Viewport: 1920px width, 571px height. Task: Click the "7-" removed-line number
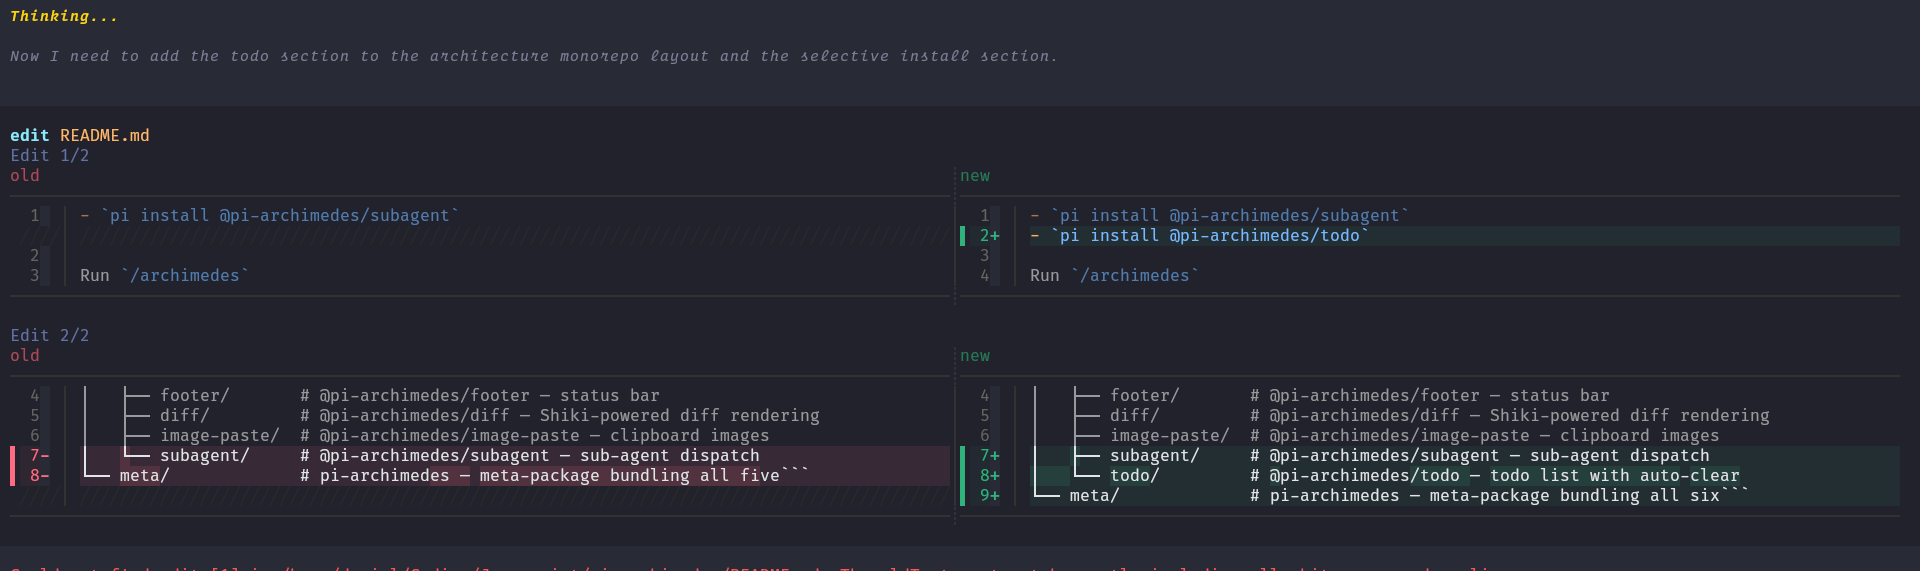[x=40, y=455]
